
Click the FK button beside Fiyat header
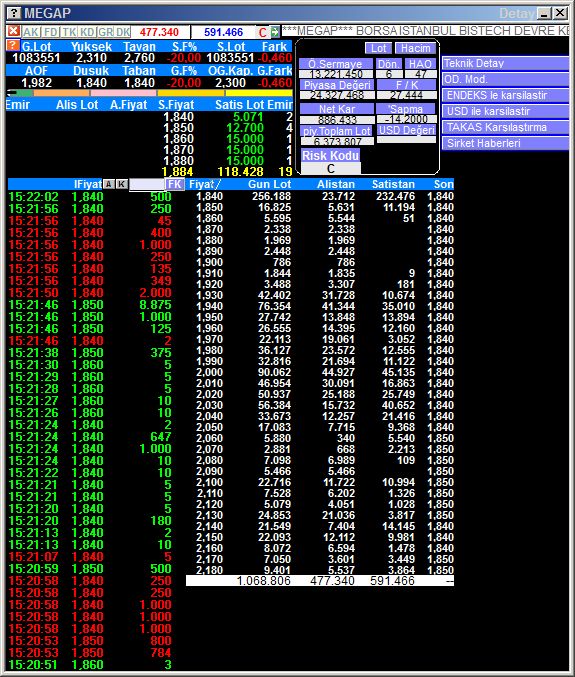click(x=175, y=184)
